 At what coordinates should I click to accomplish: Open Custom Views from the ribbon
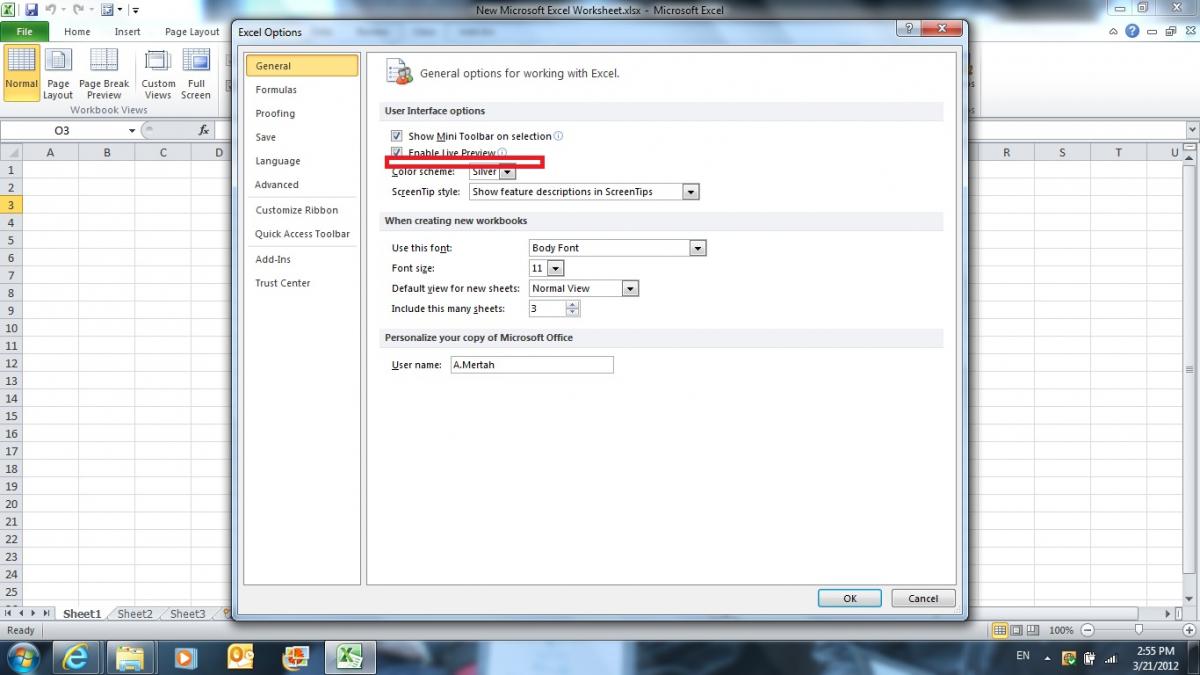point(158,73)
